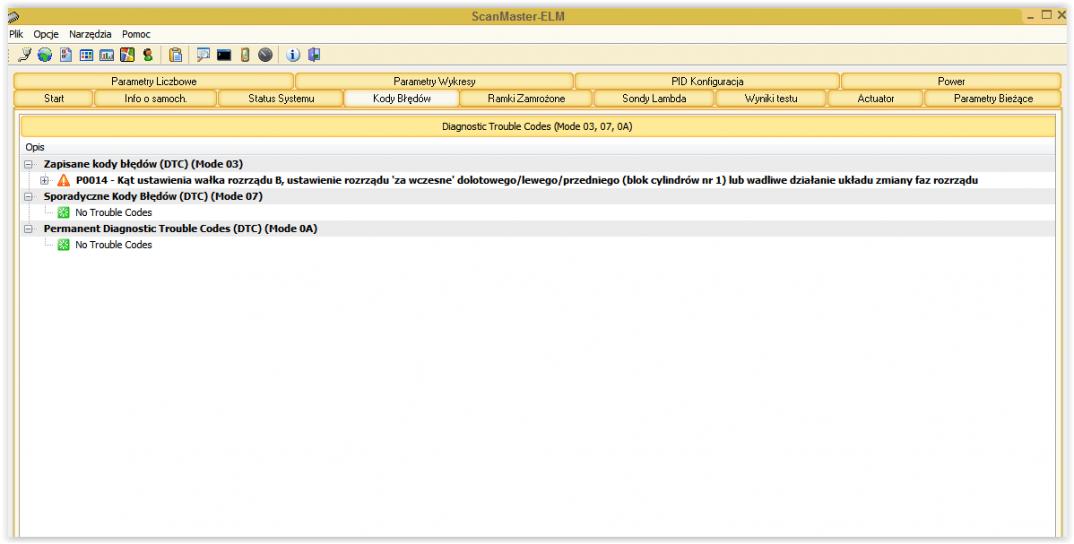The height and width of the screenshot is (544, 1074).
Task: Switch to Parametry Liczbowe tab
Action: (153, 81)
